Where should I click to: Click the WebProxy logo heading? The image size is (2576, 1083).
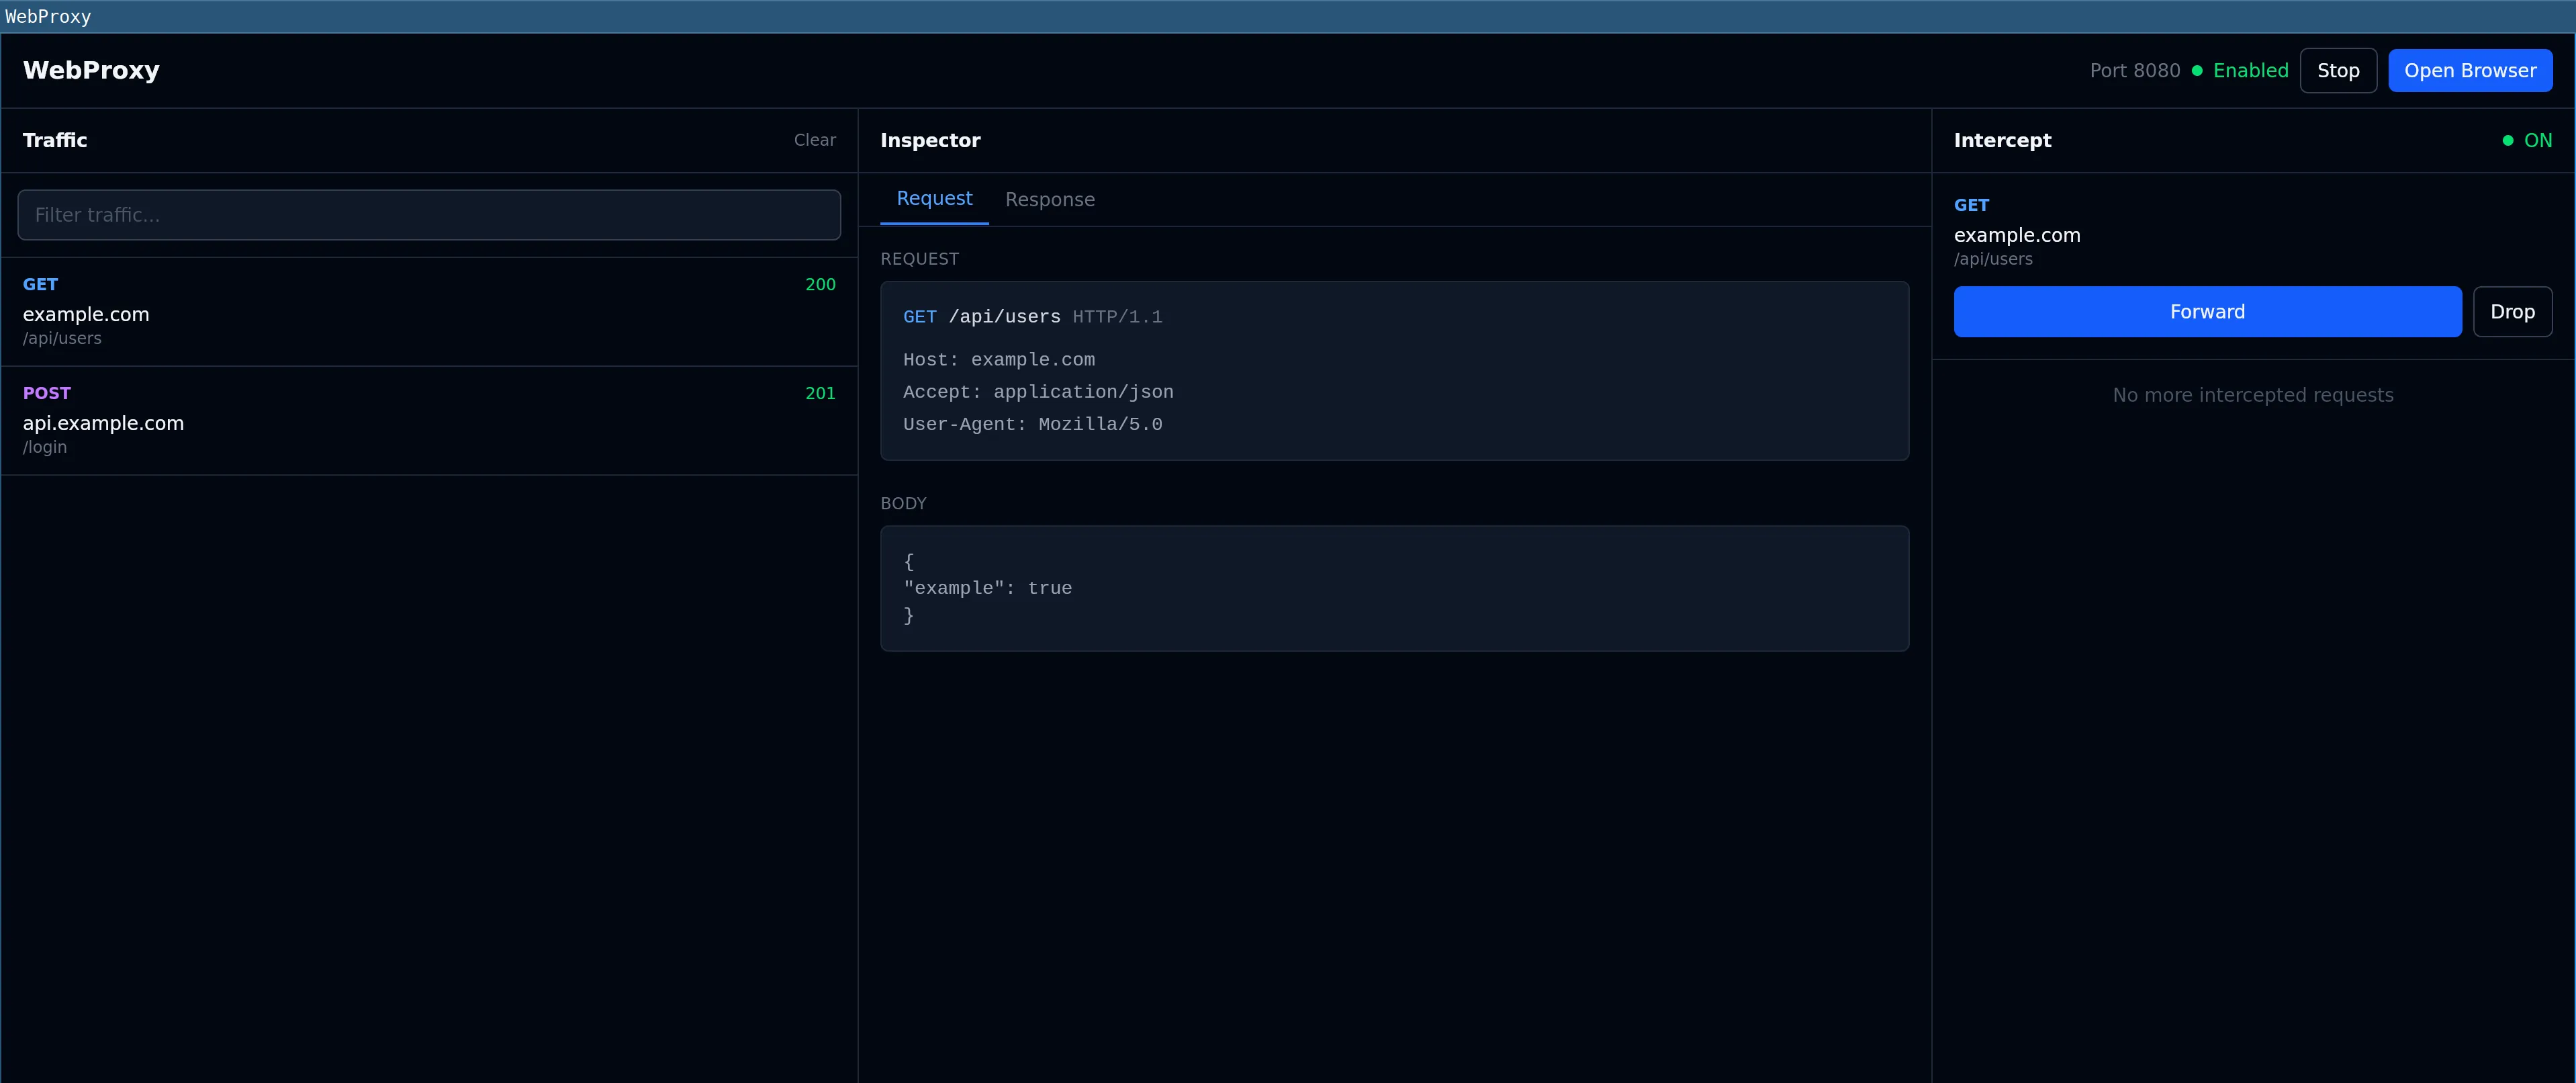[x=91, y=71]
